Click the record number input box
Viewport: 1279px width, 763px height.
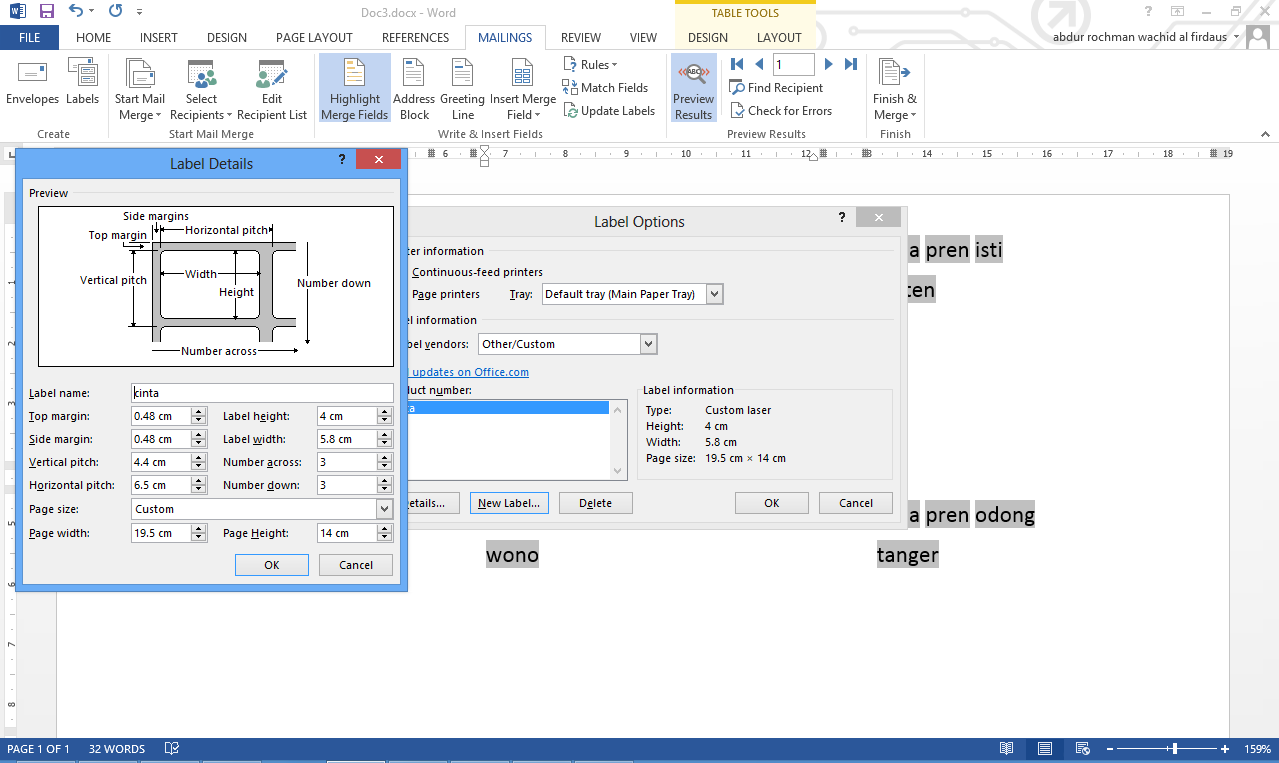pyautogui.click(x=793, y=63)
